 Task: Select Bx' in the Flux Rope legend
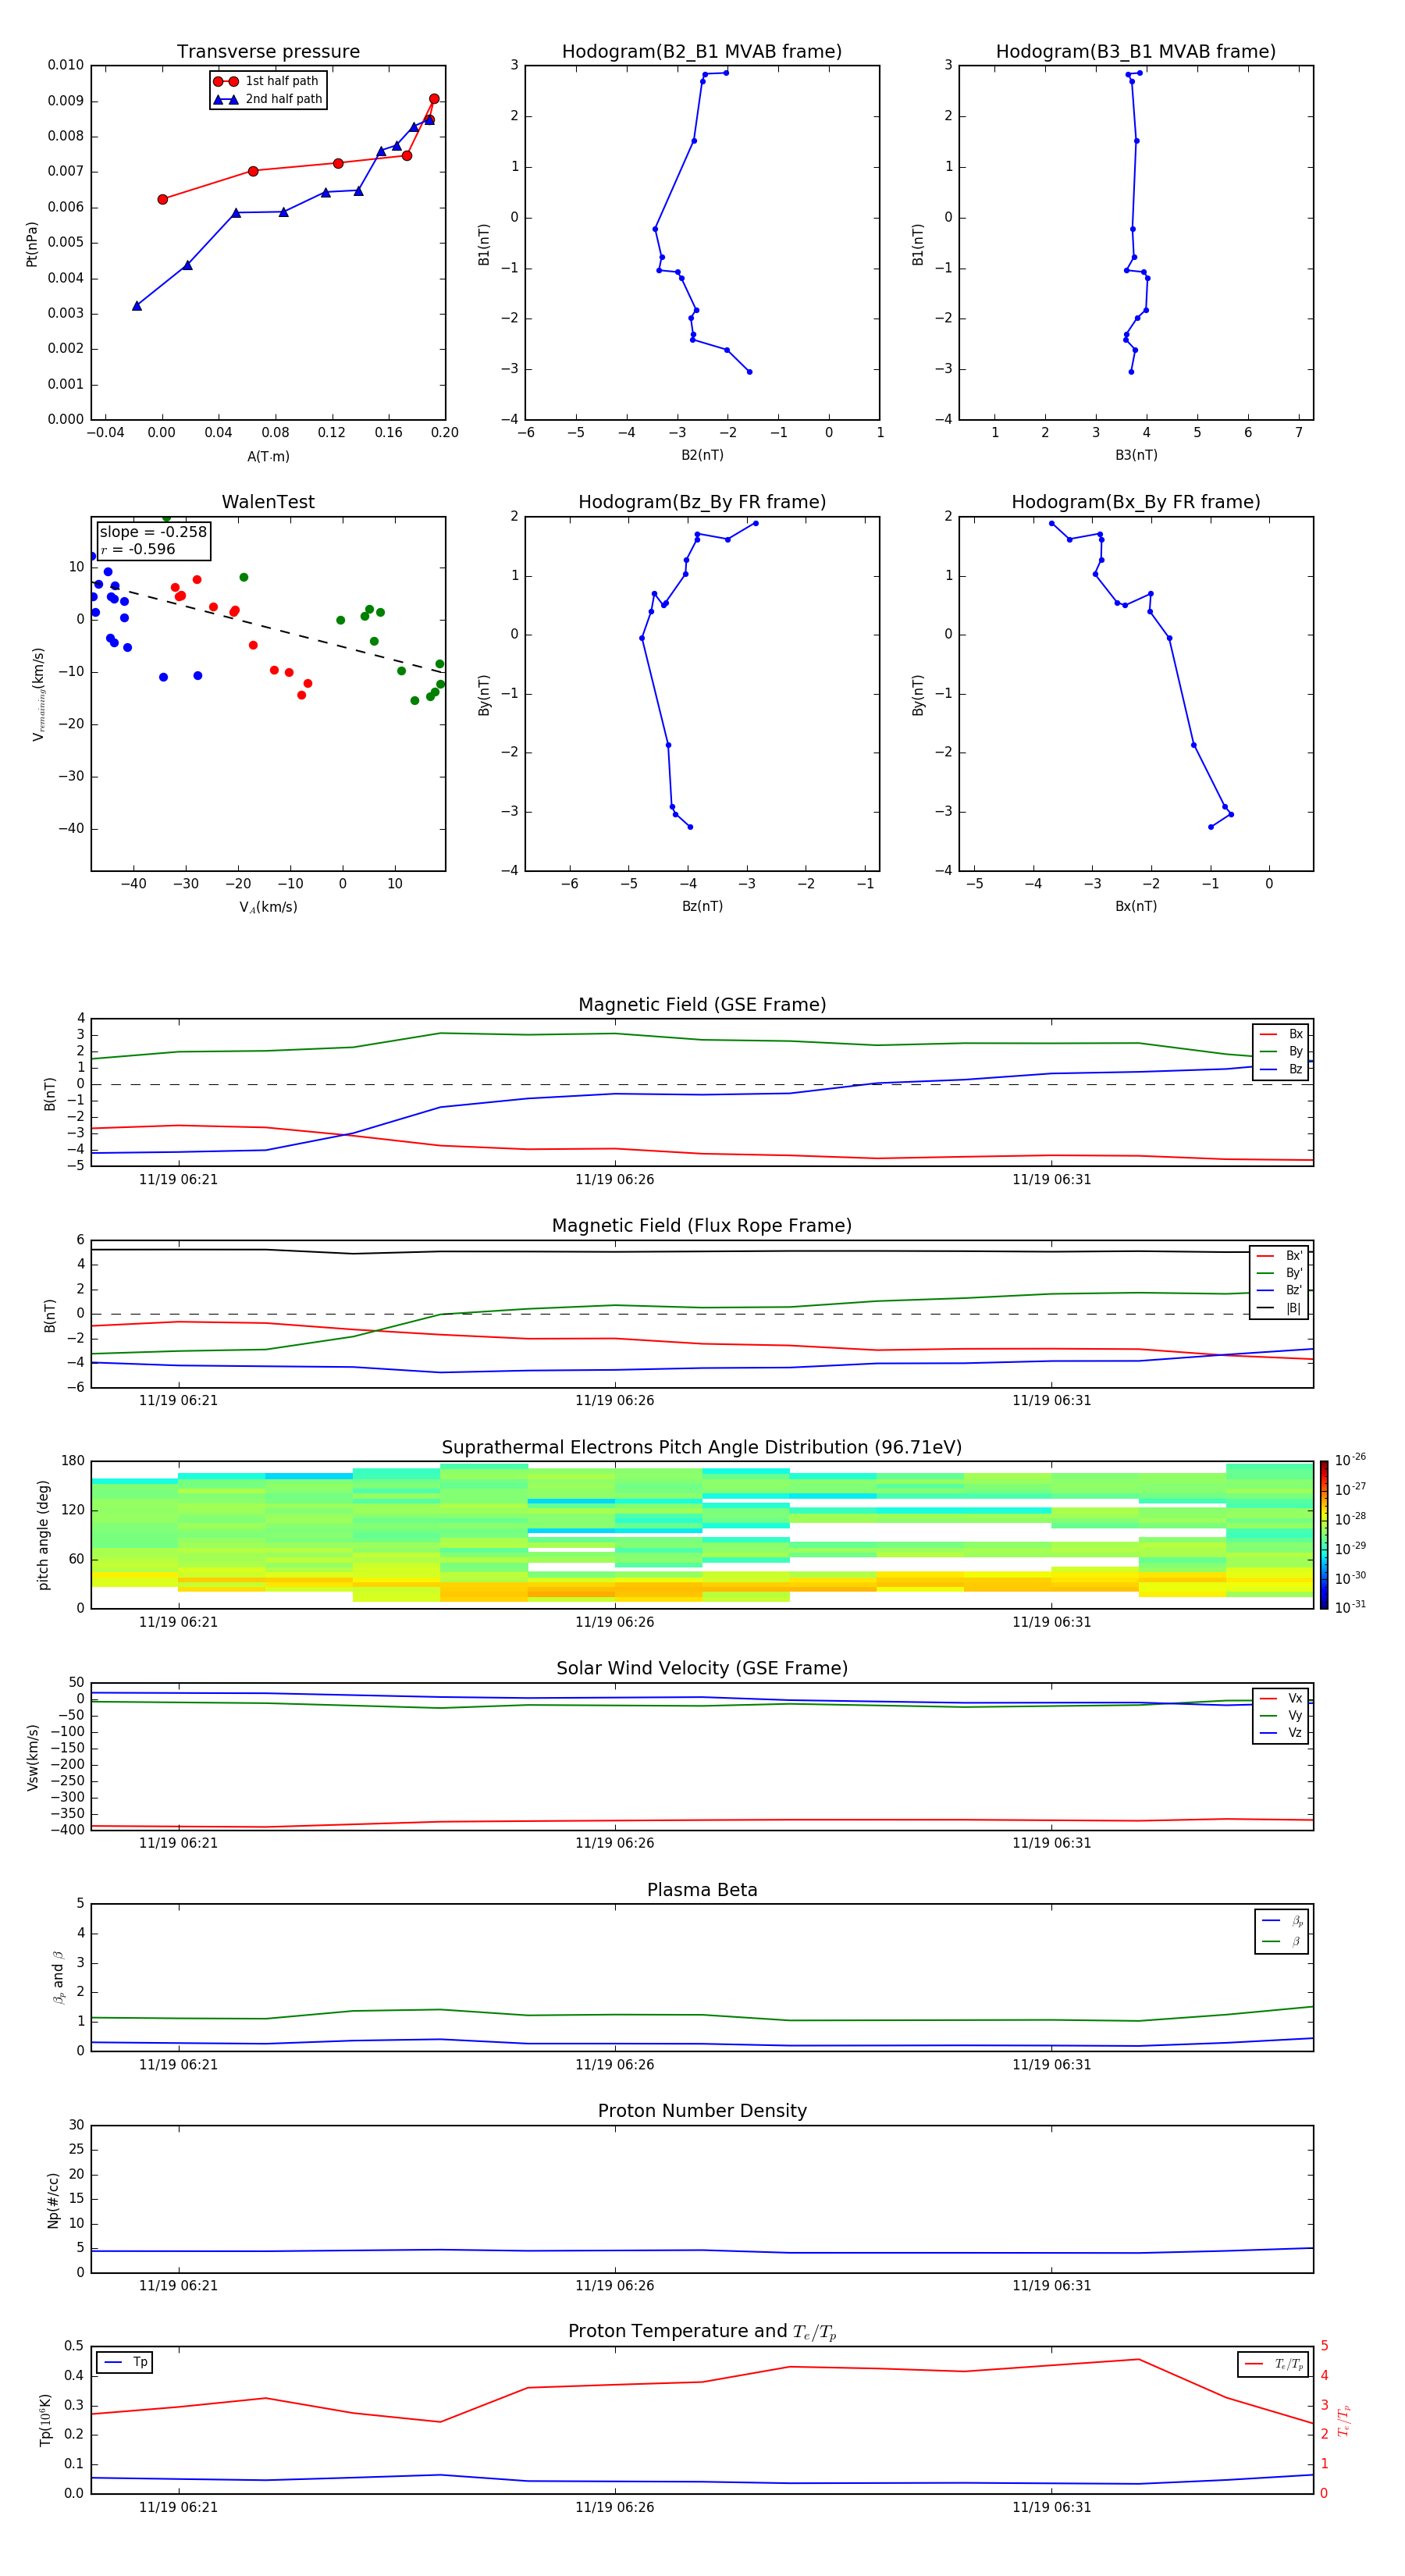(x=1280, y=1256)
